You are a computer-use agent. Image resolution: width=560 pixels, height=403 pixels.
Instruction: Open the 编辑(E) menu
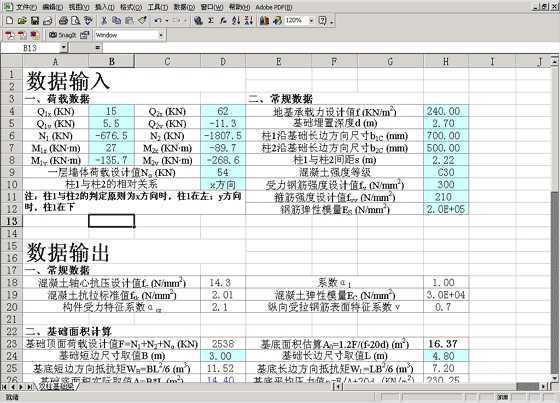[x=52, y=7]
